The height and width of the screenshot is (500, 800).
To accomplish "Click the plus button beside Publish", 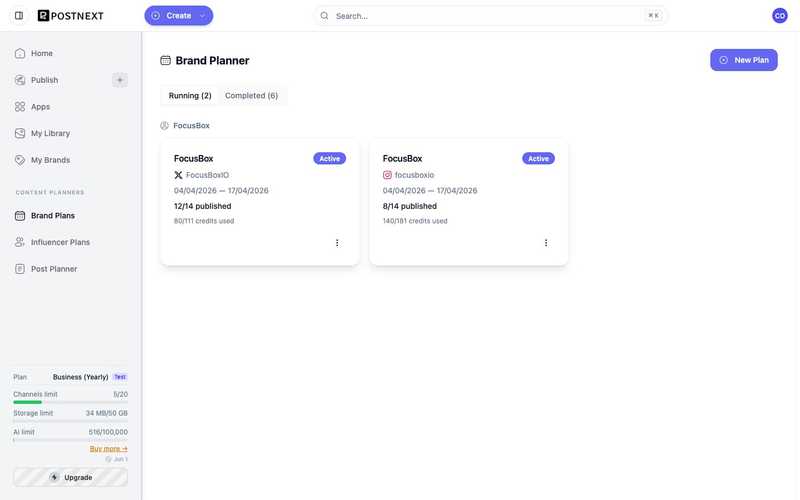I will [120, 80].
